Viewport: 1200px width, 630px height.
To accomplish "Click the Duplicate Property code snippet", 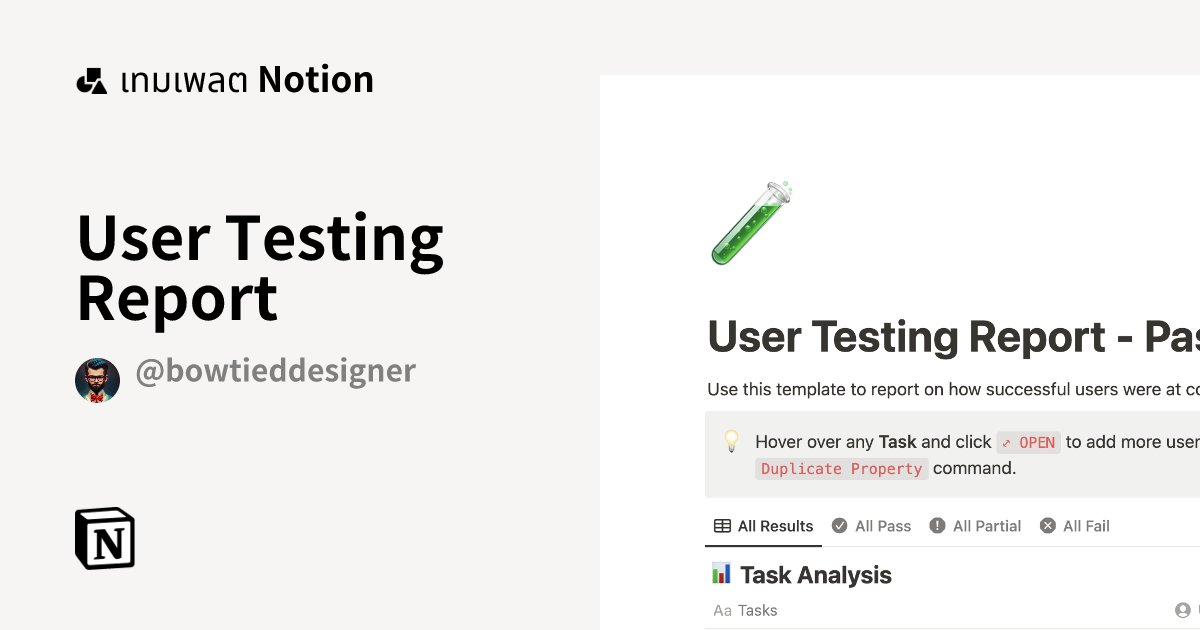I will pos(842,468).
